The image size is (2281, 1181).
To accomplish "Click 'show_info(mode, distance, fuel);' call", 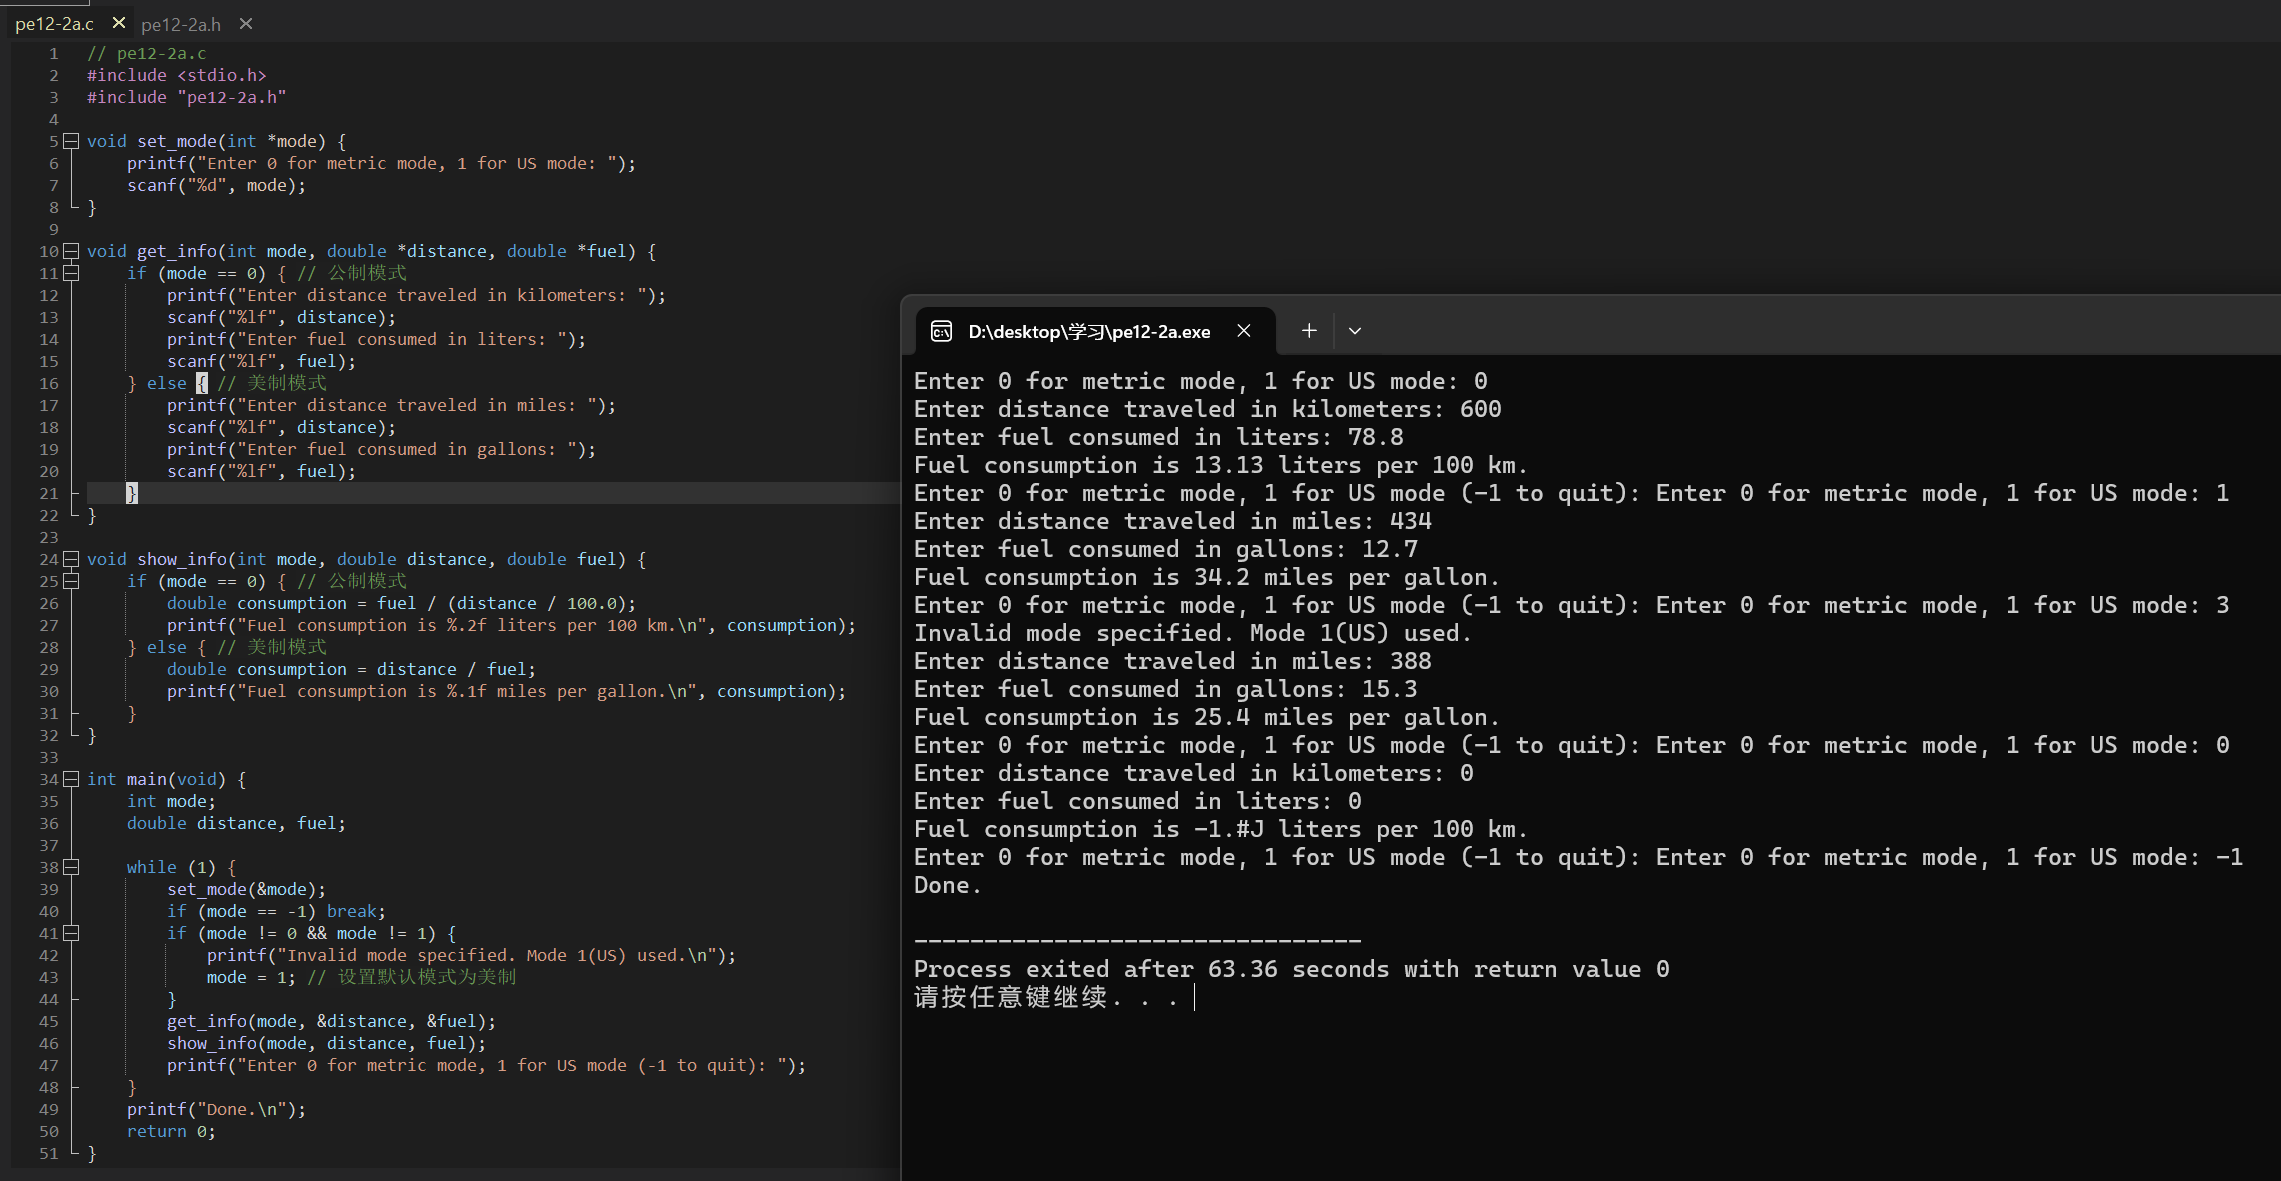I will (x=326, y=1043).
